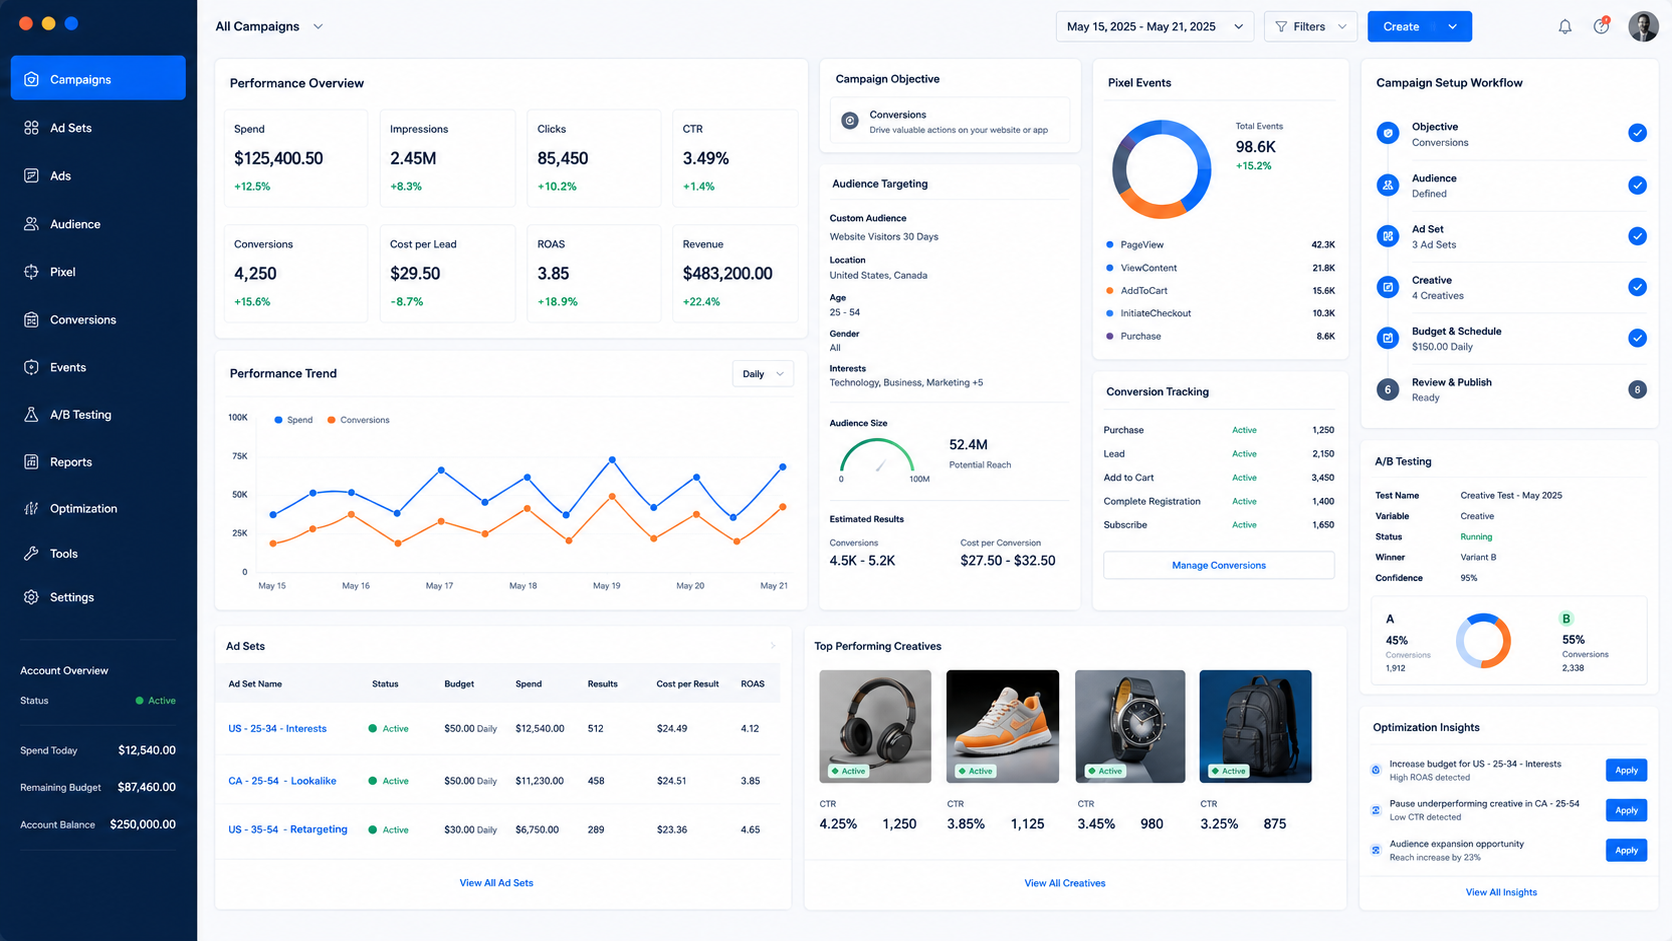Toggle the Spend series in chart legend
The height and width of the screenshot is (941, 1672).
tap(293, 420)
